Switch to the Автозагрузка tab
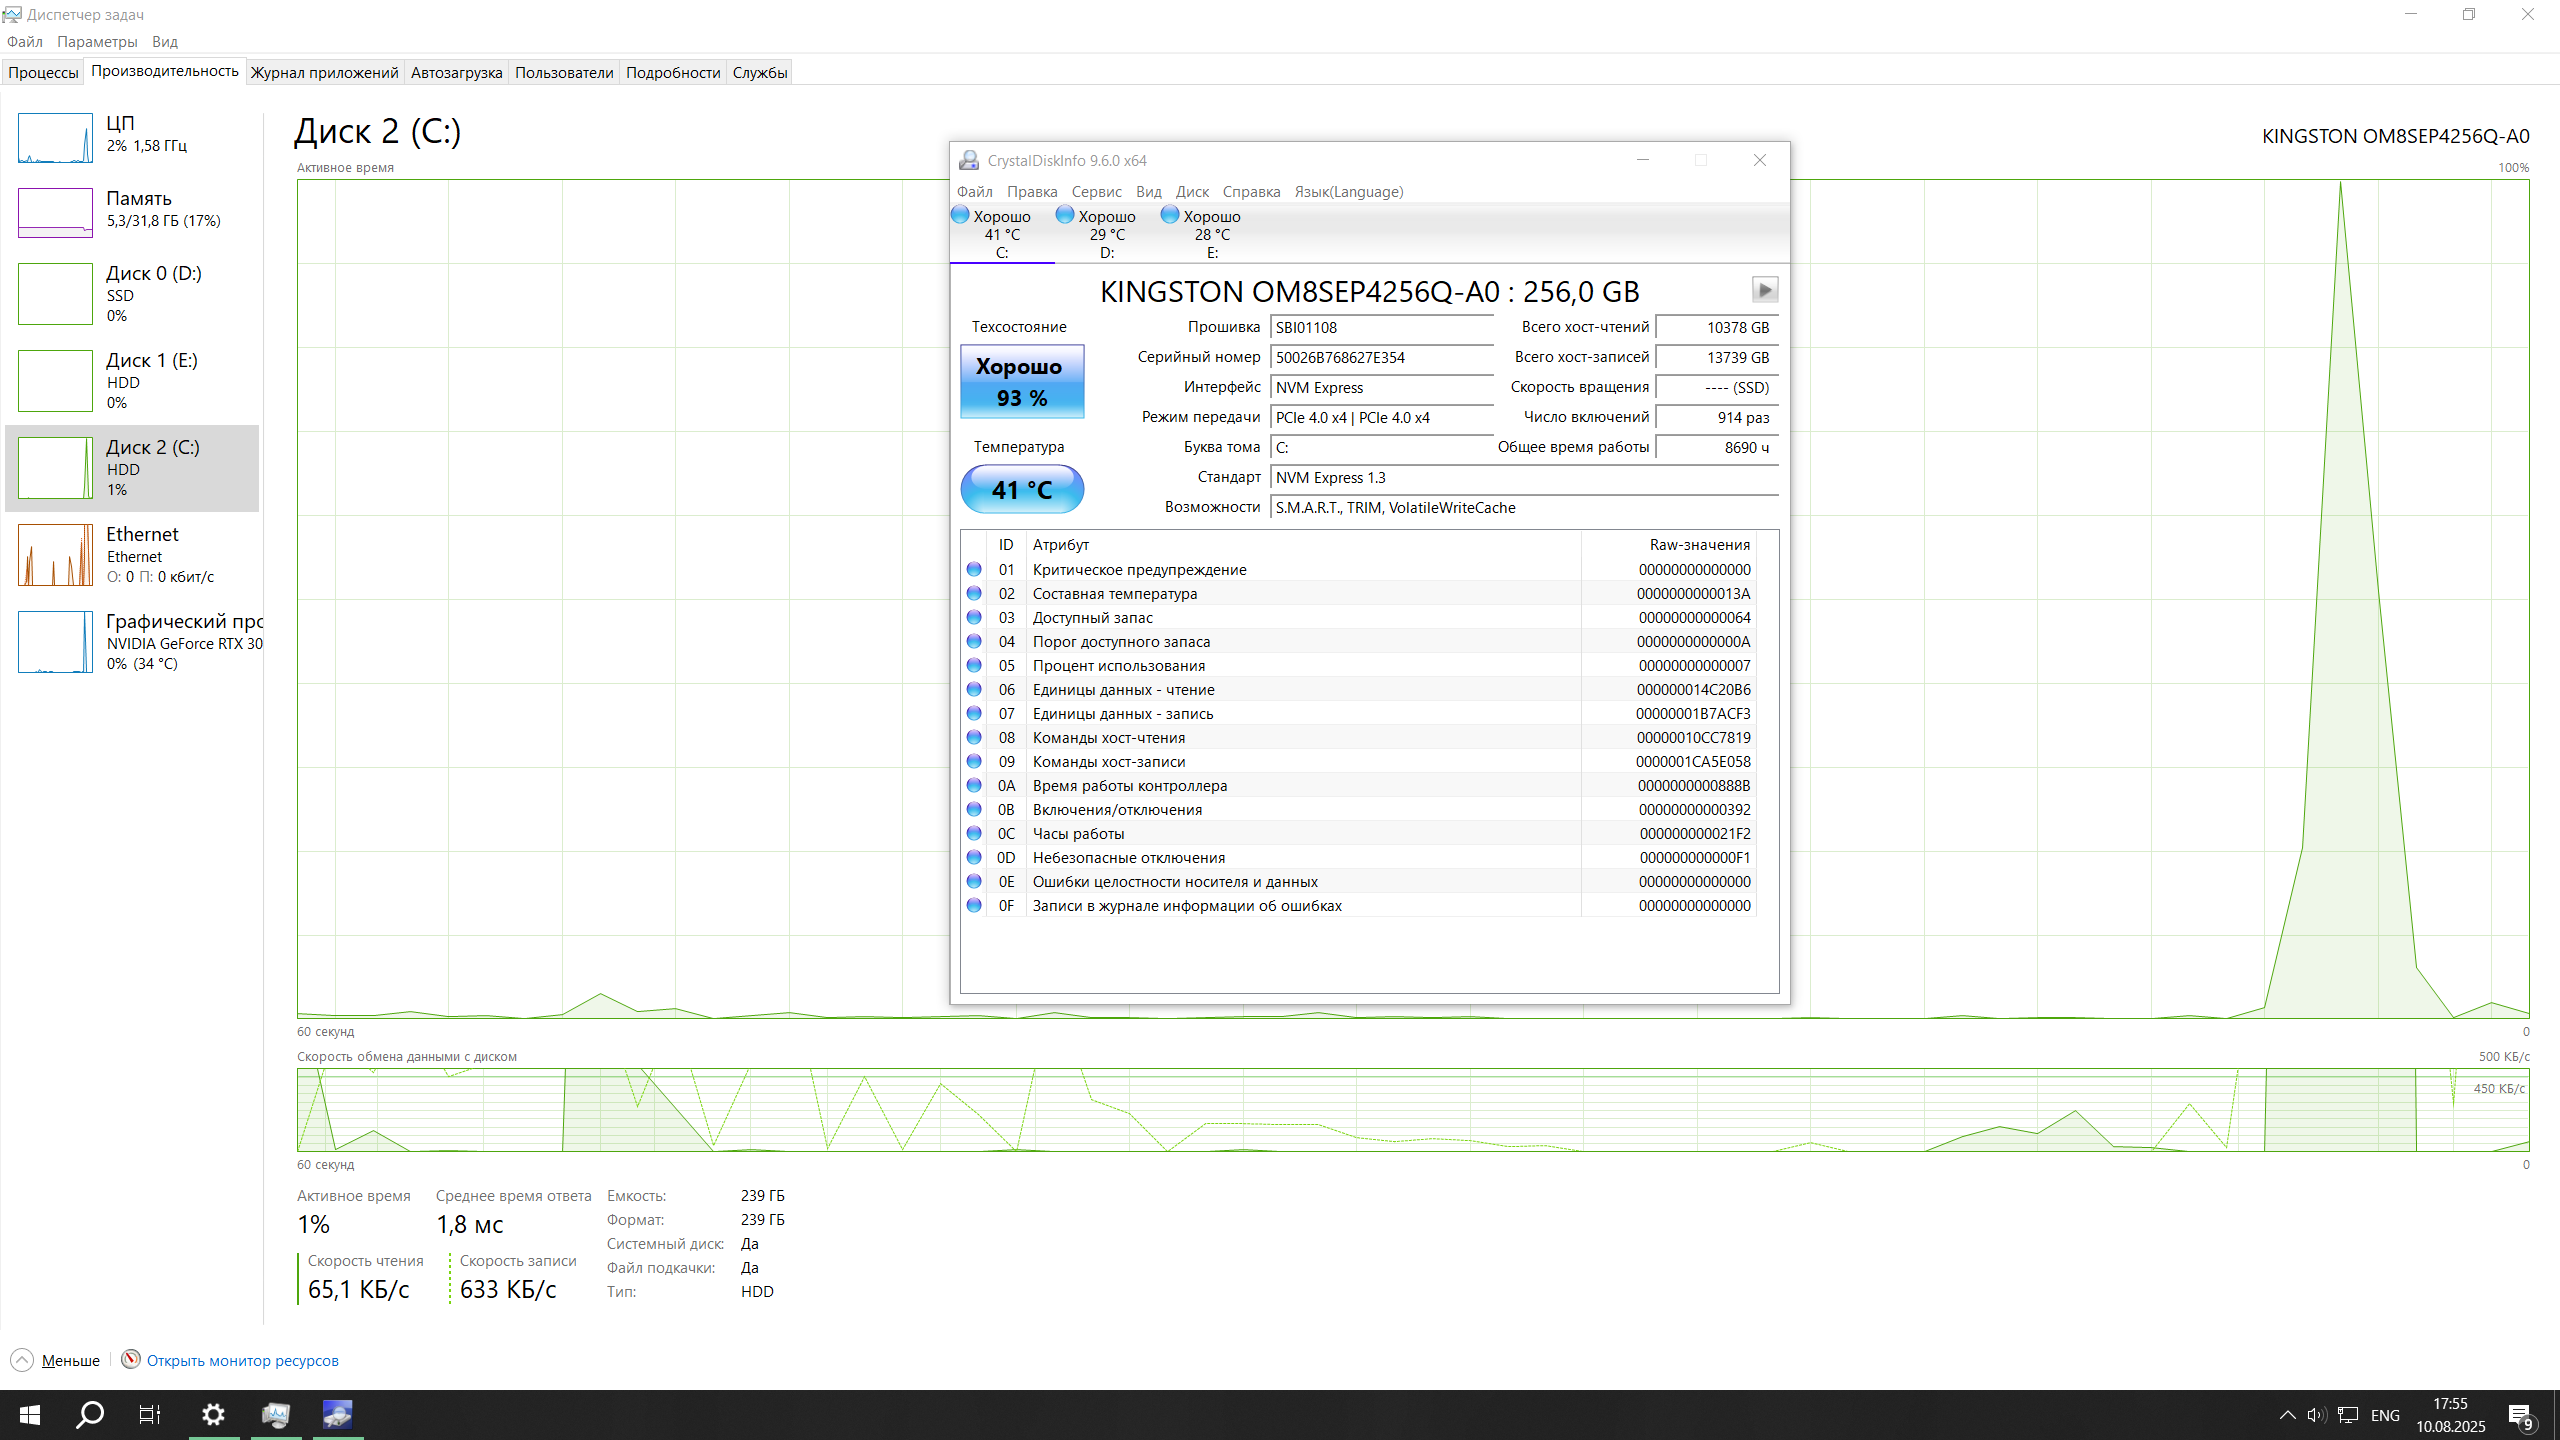The image size is (2560, 1440). coord(456,72)
